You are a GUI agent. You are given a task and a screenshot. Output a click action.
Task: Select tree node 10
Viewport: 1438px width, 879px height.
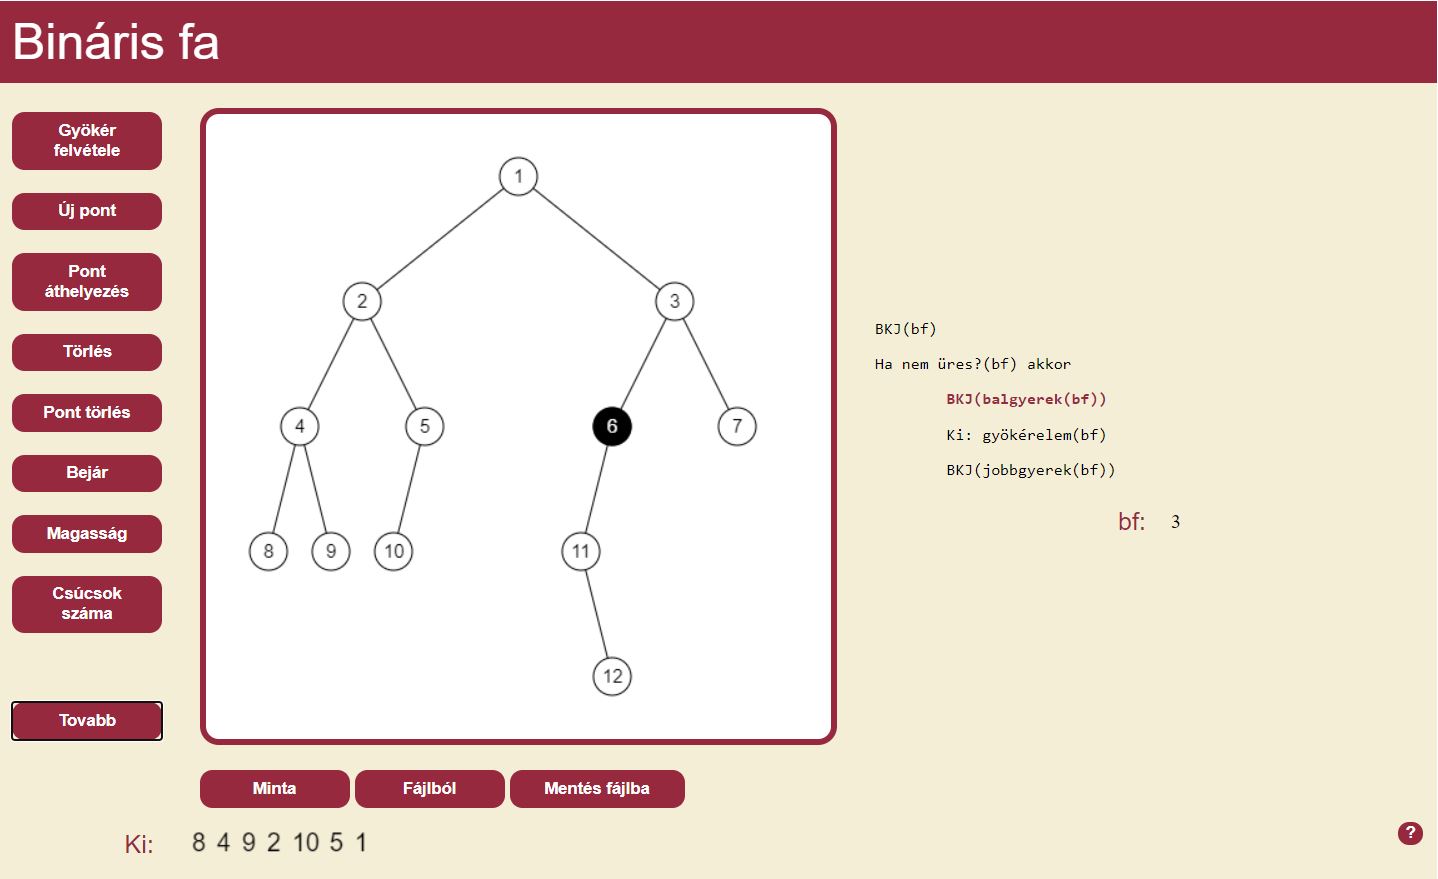394,552
